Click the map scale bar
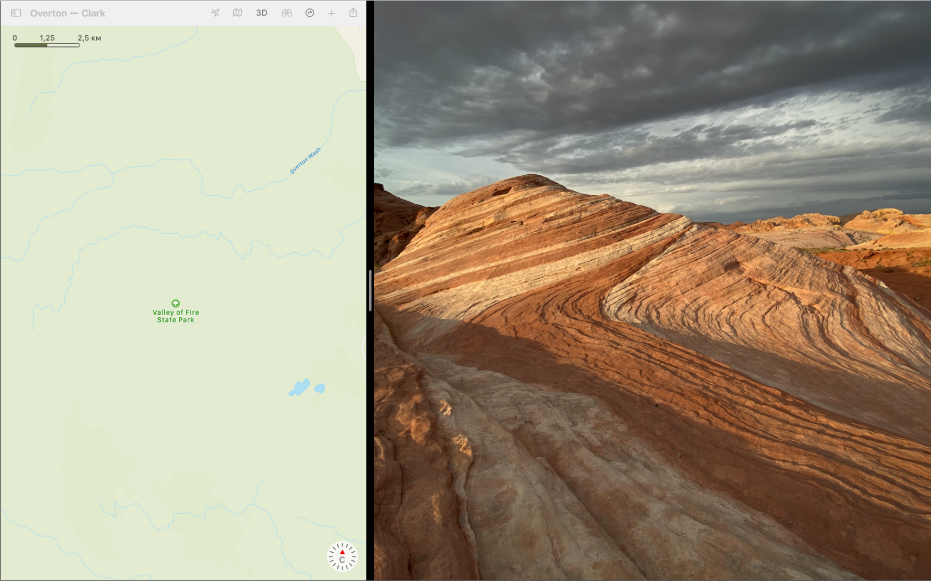Screen dimensions: 931x583 pyautogui.click(x=47, y=45)
